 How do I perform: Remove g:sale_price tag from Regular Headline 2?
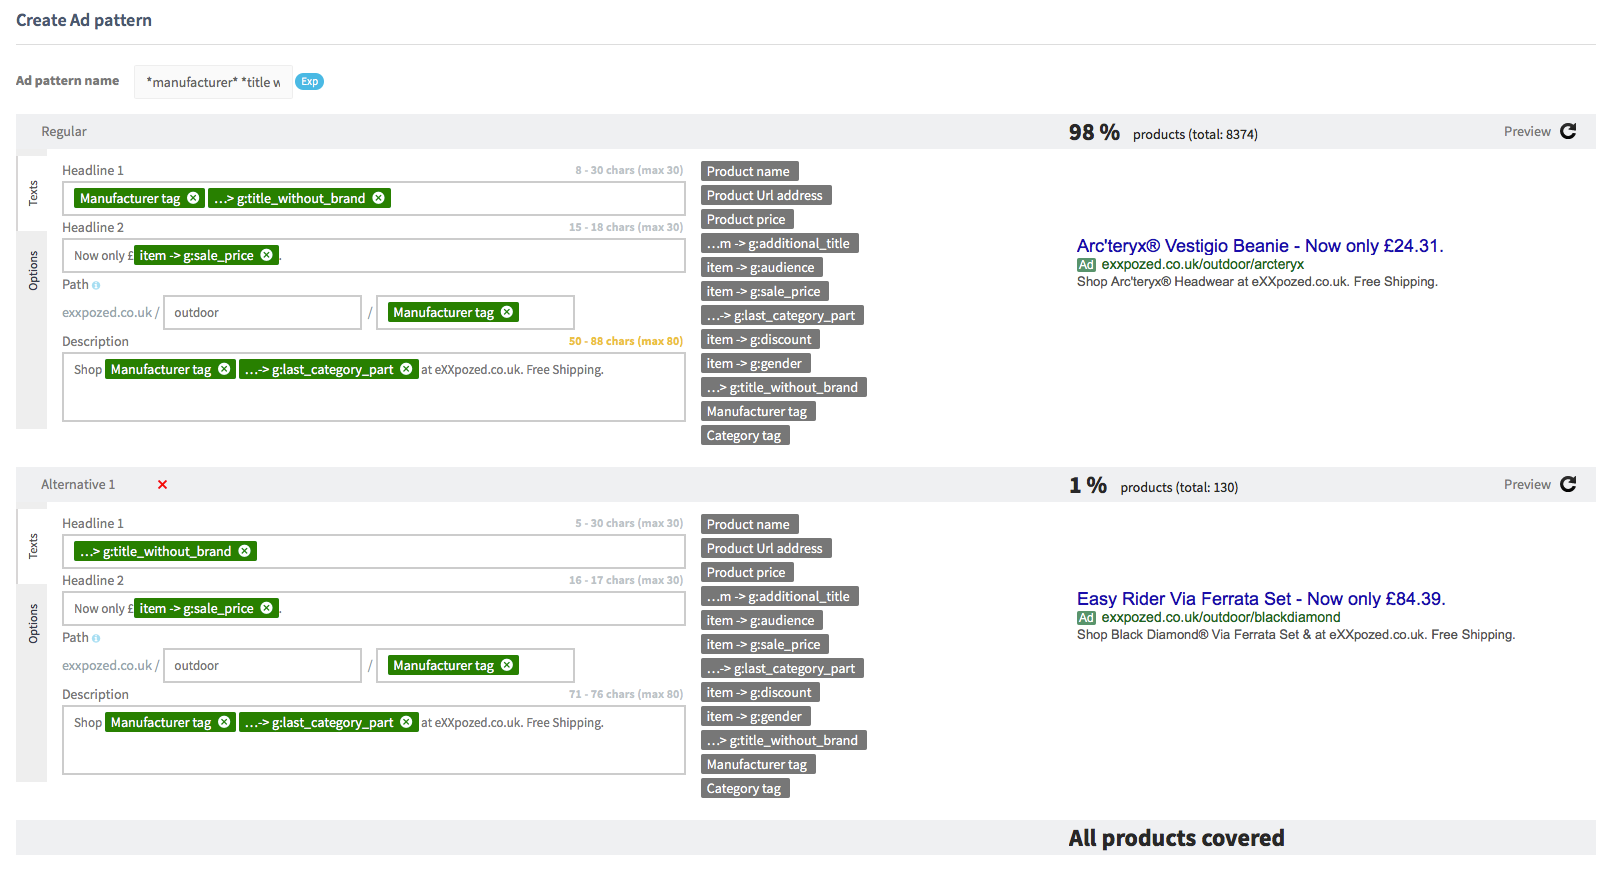(267, 255)
